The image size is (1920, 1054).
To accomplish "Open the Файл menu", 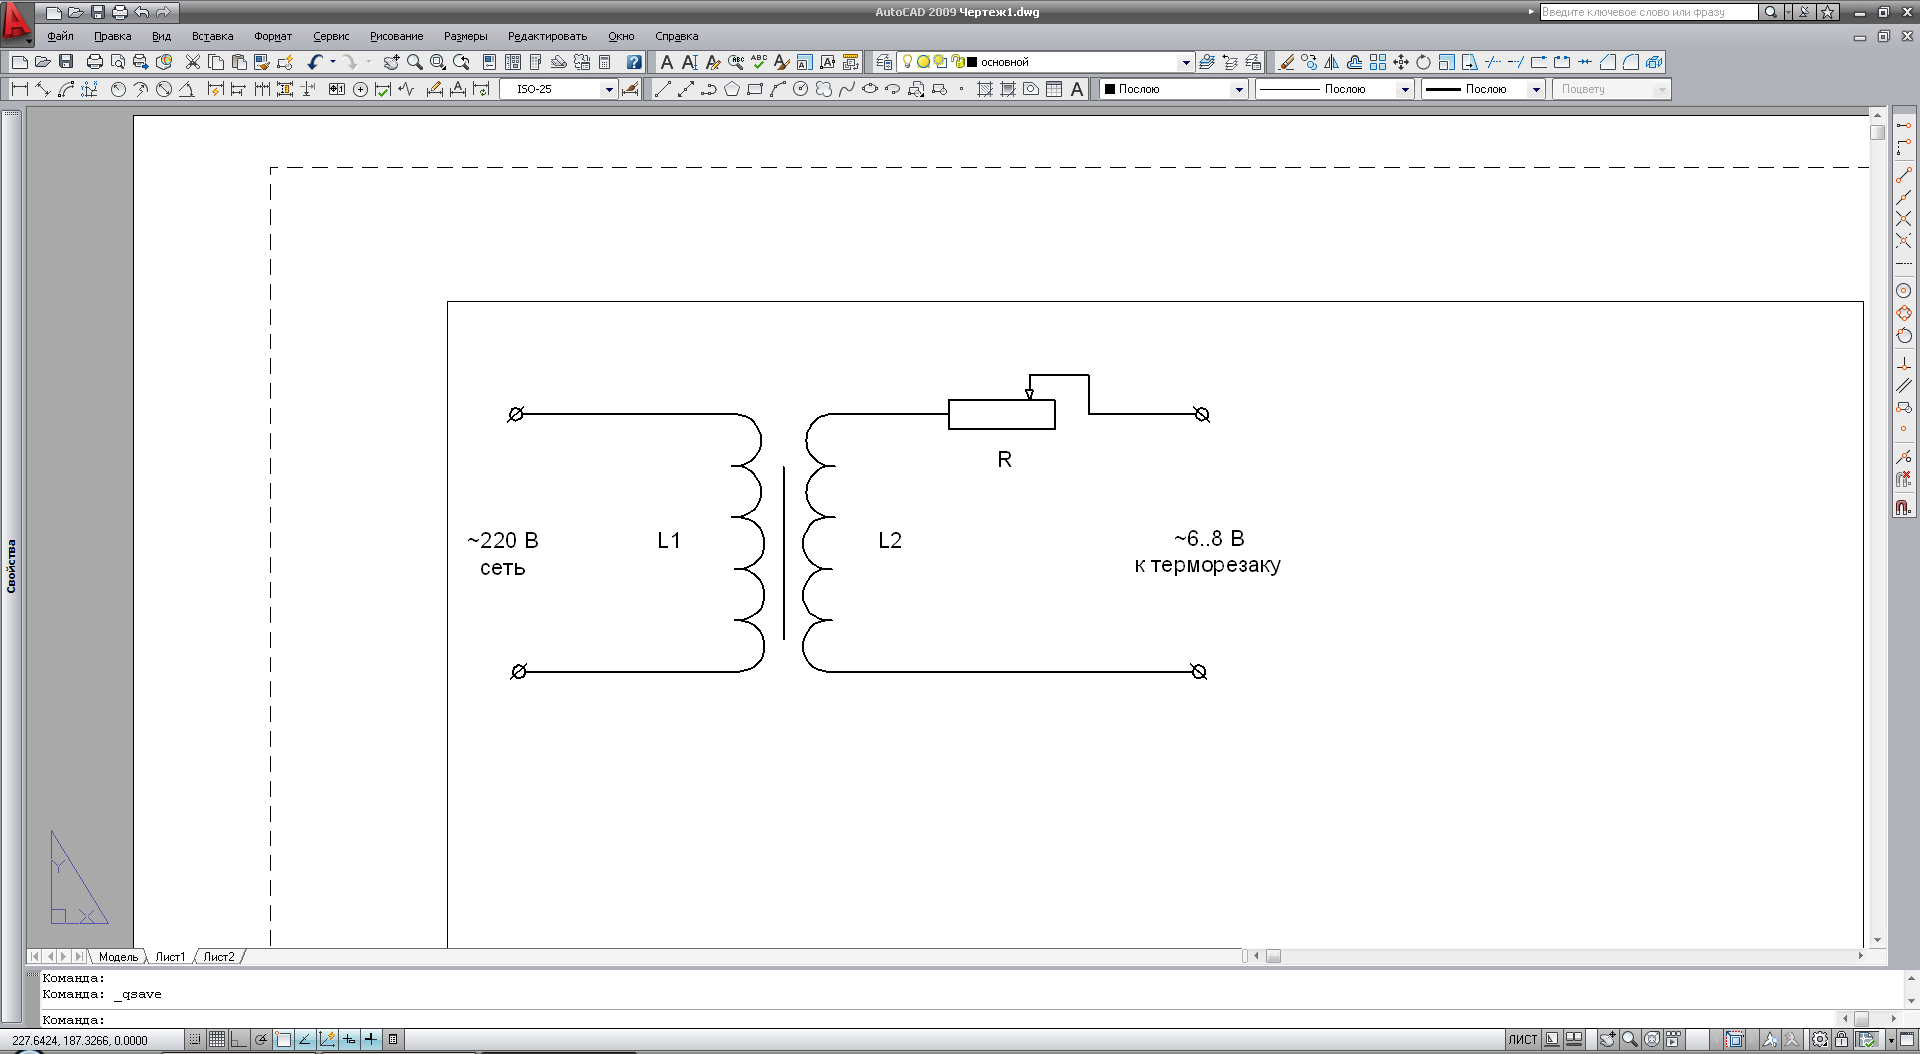I will coord(60,36).
